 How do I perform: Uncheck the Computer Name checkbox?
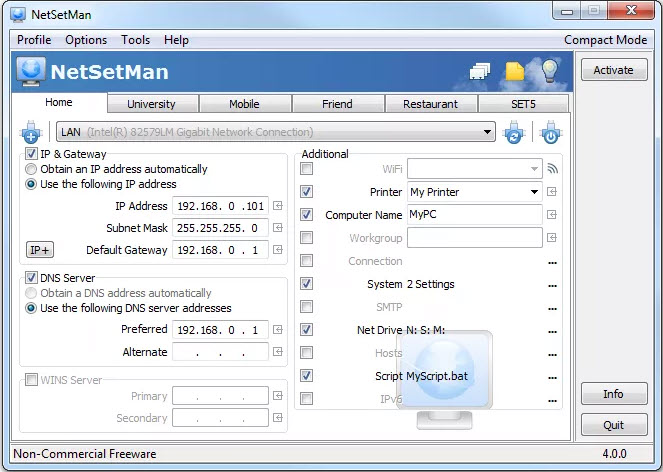307,214
